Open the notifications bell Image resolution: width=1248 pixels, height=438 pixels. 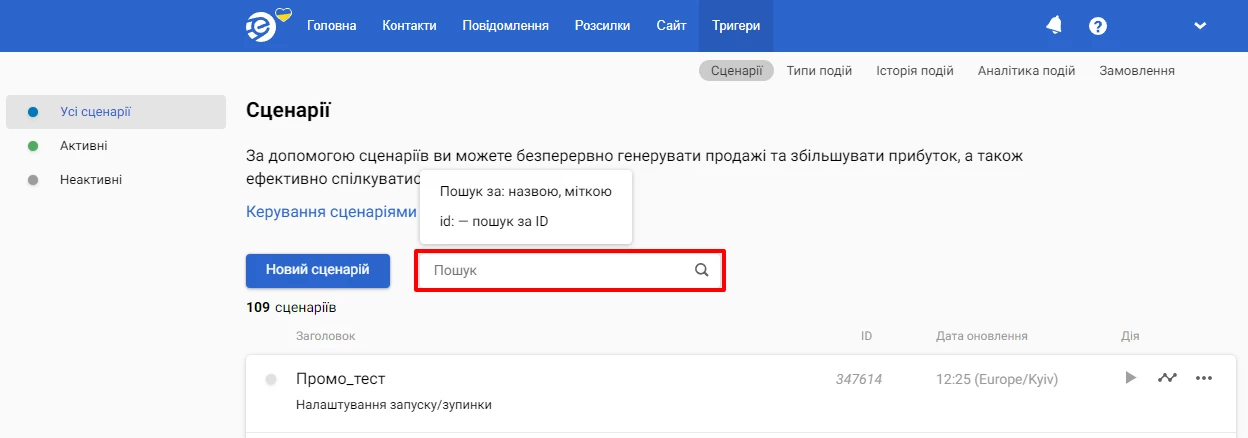pyautogui.click(x=1054, y=26)
